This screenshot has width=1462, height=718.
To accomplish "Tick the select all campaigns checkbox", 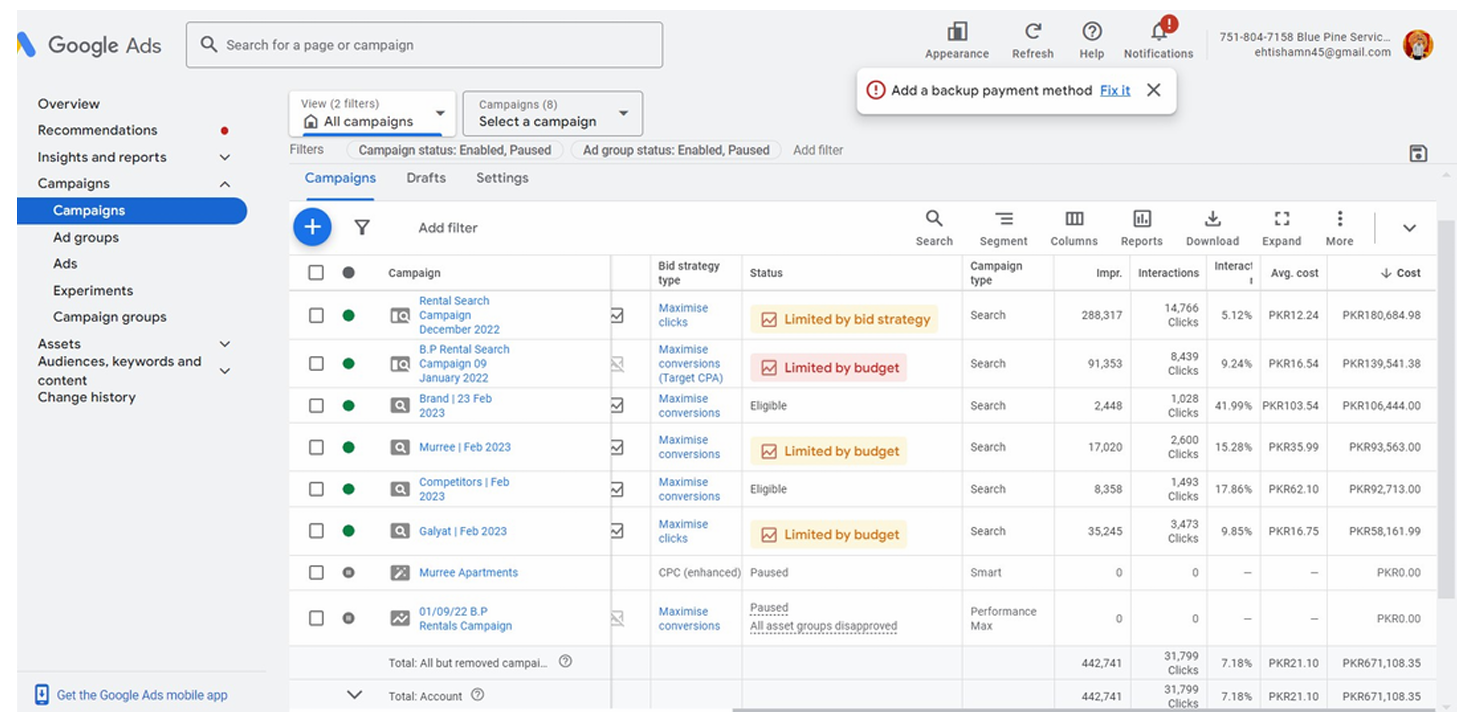I will pos(316,272).
